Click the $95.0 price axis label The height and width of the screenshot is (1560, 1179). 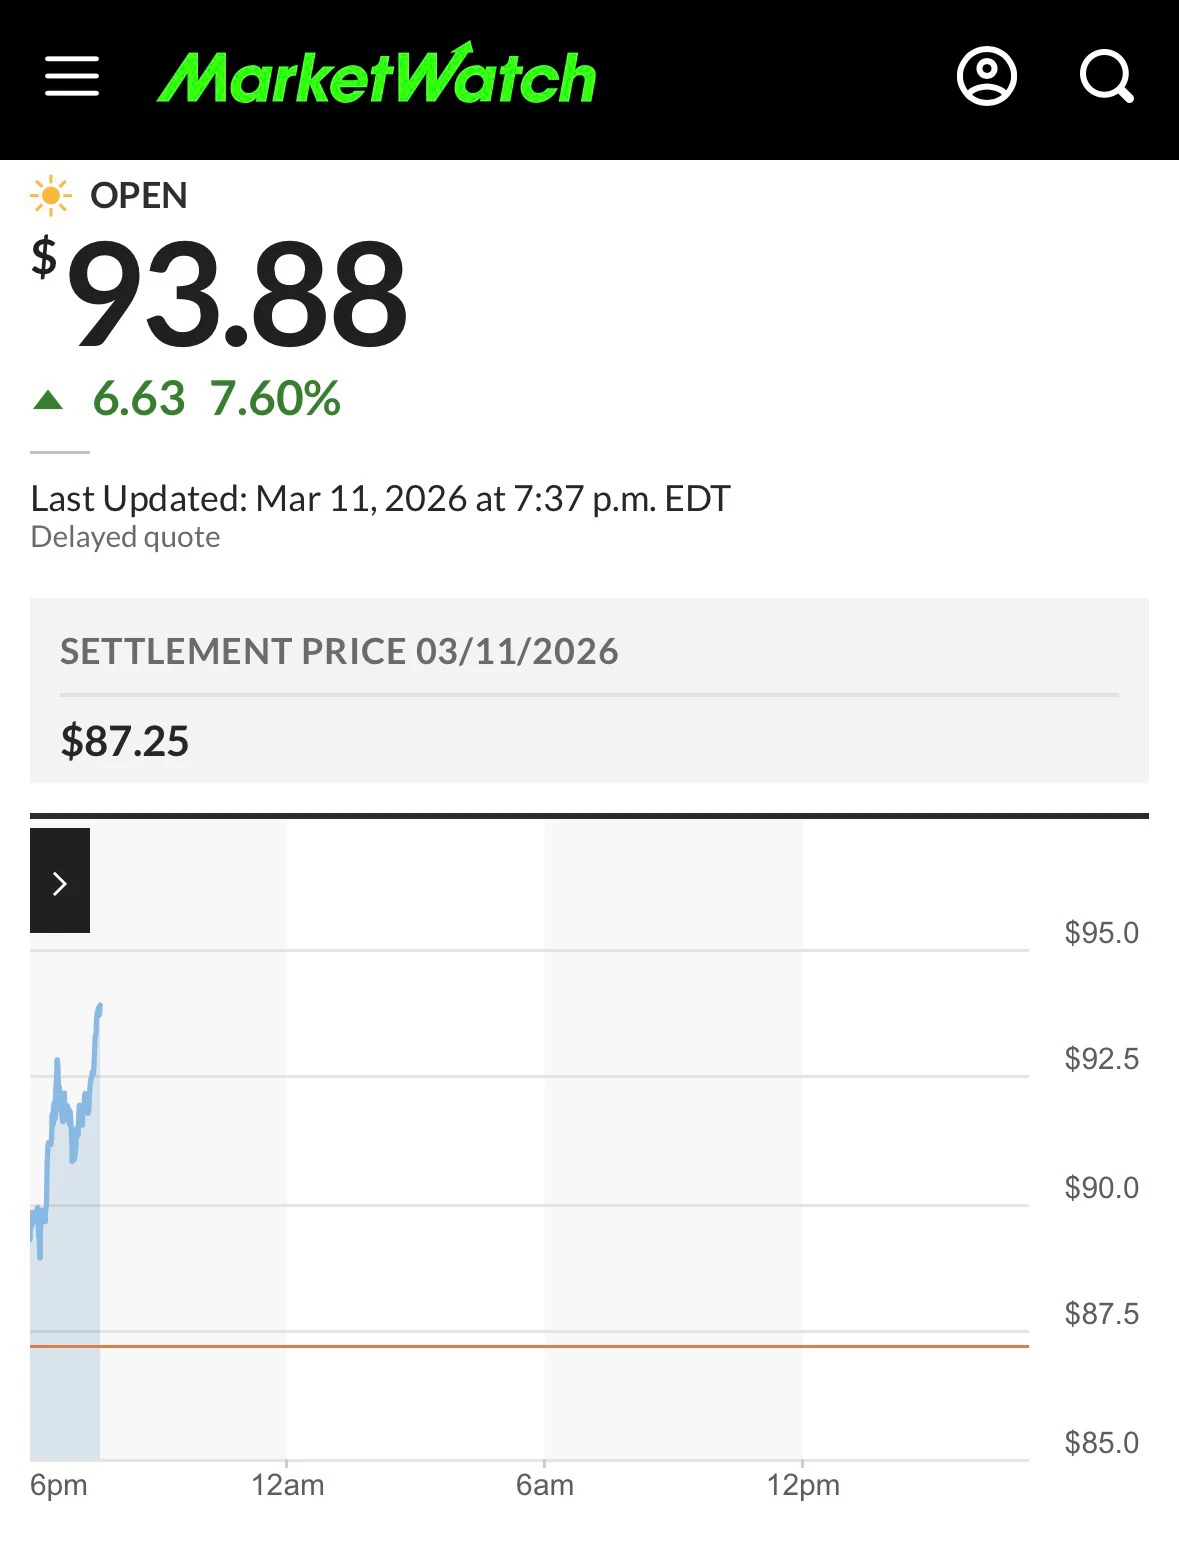1101,933
